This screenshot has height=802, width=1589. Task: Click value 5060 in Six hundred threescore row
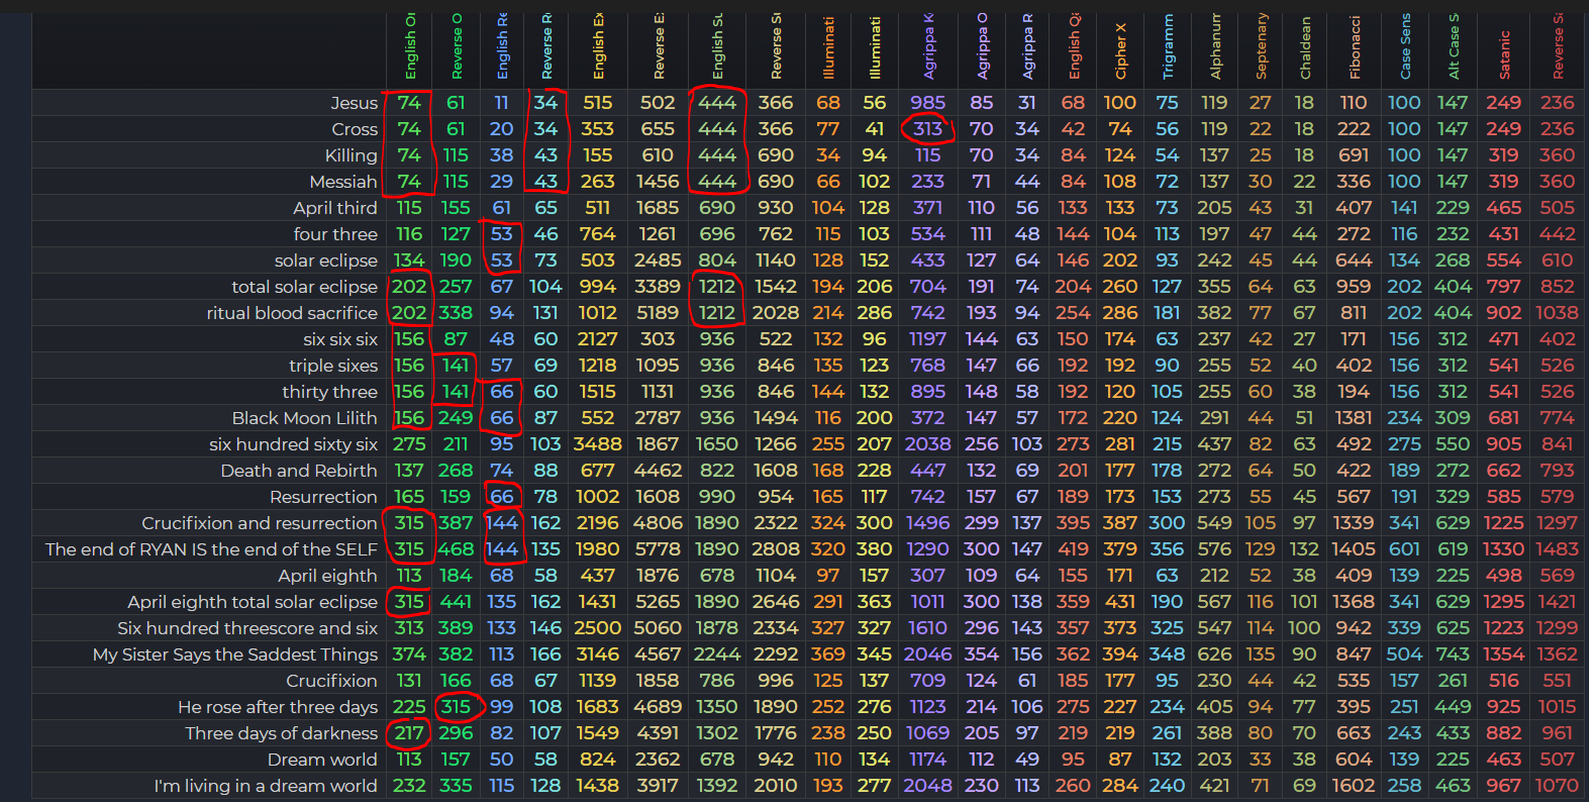click(658, 628)
